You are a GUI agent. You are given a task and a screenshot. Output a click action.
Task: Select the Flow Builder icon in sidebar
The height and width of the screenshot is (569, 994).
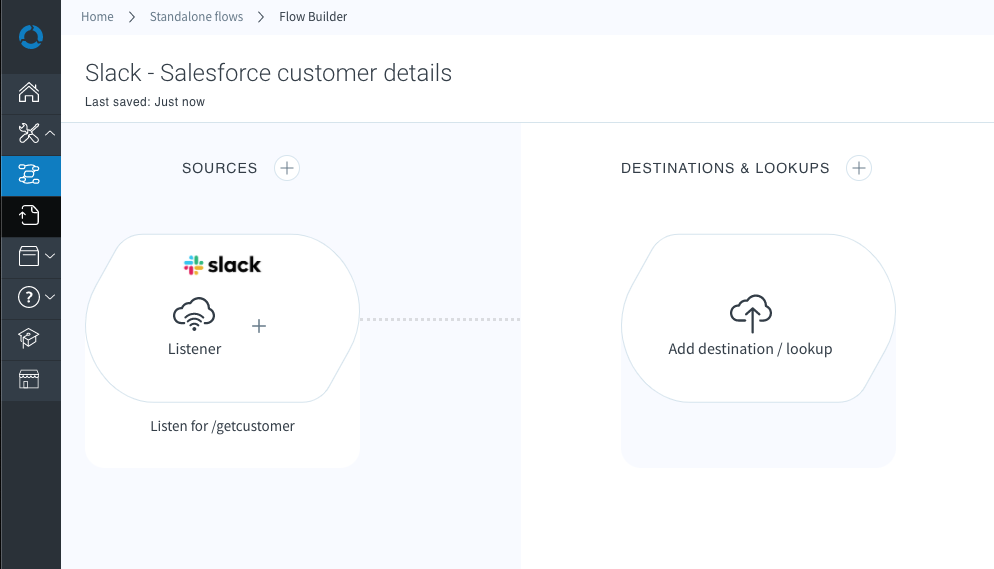[29, 174]
